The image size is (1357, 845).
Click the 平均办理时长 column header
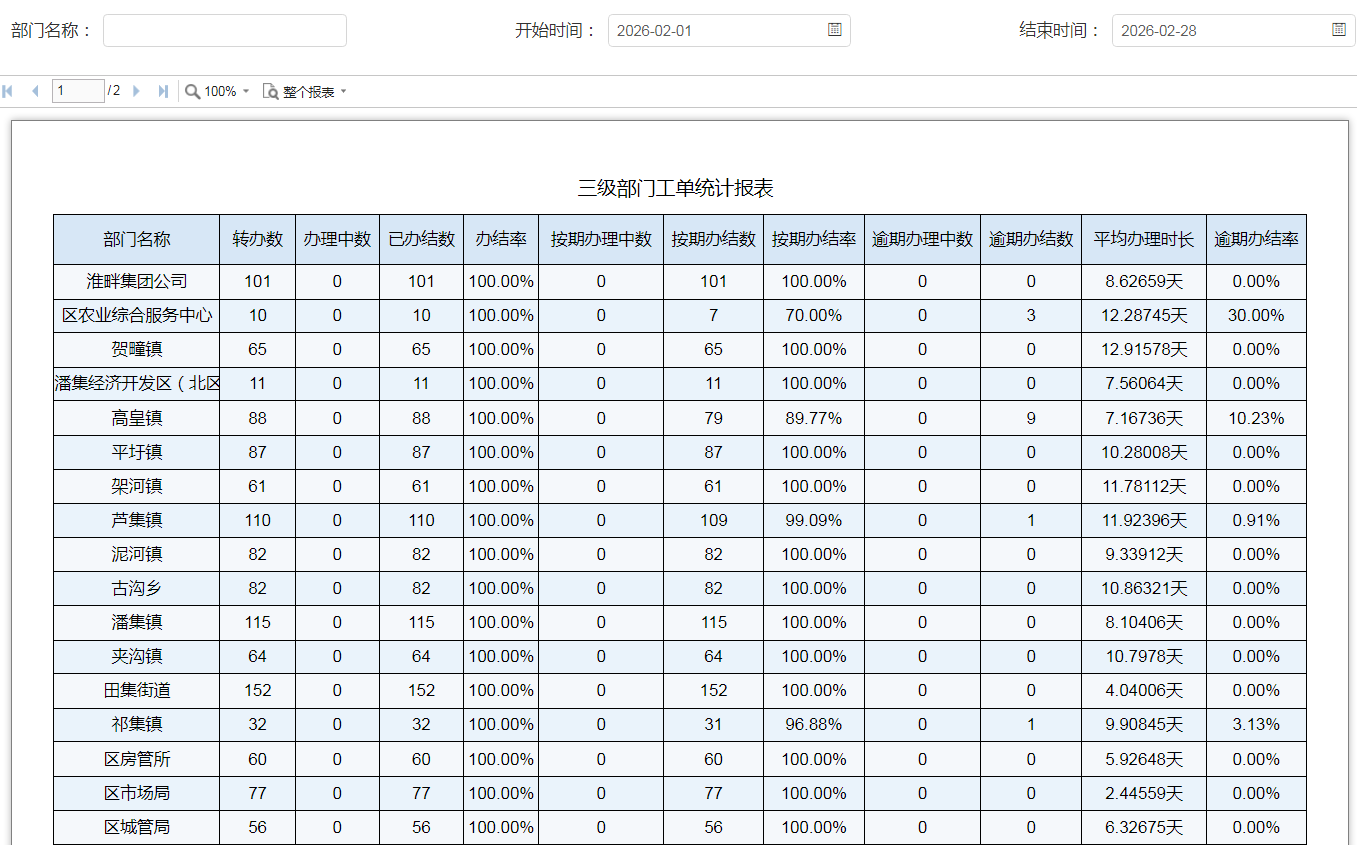[x=1143, y=240]
